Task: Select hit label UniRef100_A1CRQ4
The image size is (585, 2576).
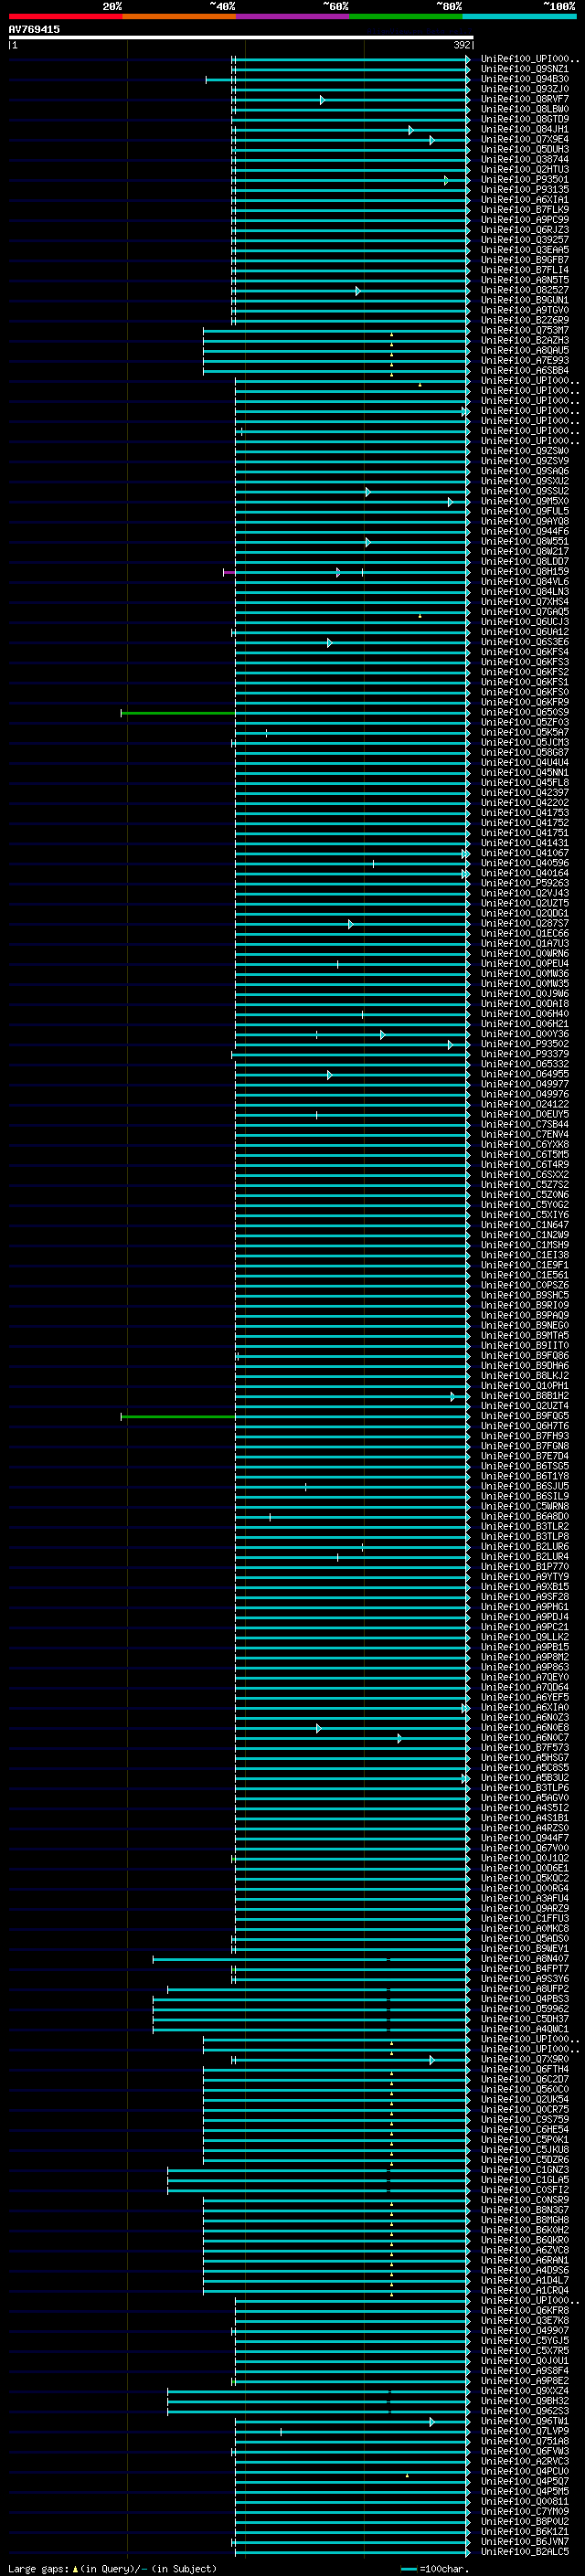Action: click(524, 2290)
